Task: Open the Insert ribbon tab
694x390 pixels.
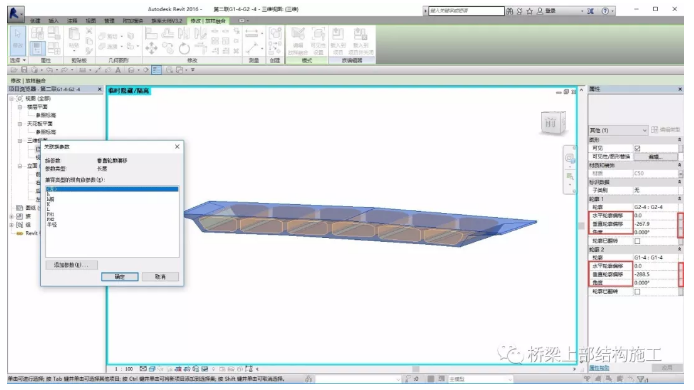Action: 53,21
